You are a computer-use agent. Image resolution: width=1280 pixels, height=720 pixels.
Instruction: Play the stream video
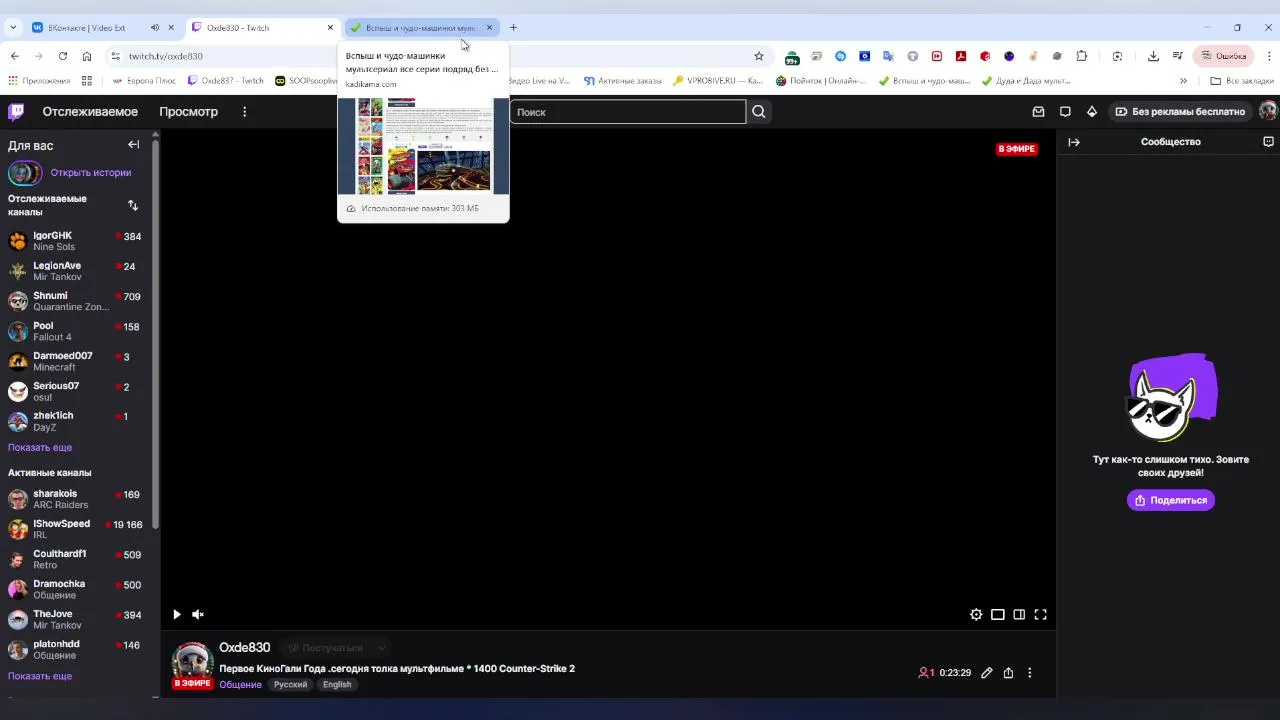click(x=177, y=615)
